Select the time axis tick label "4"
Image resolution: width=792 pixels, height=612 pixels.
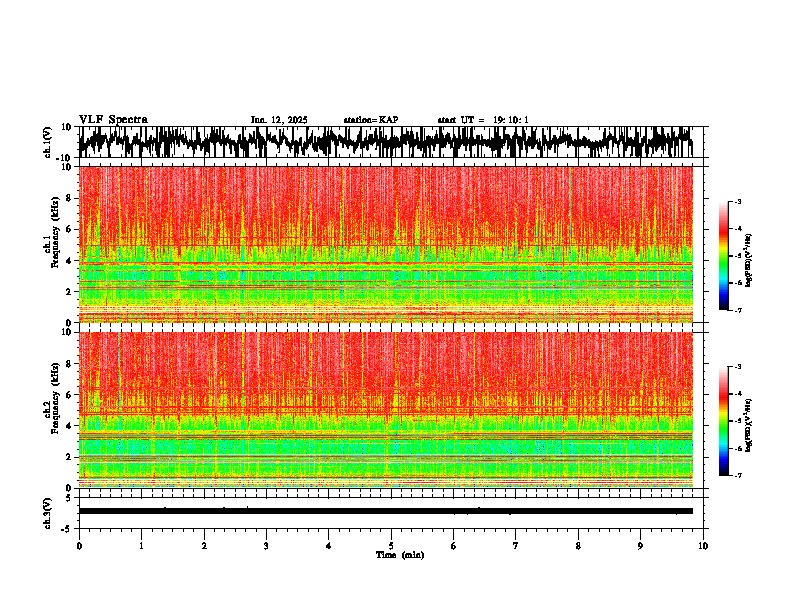coord(329,546)
